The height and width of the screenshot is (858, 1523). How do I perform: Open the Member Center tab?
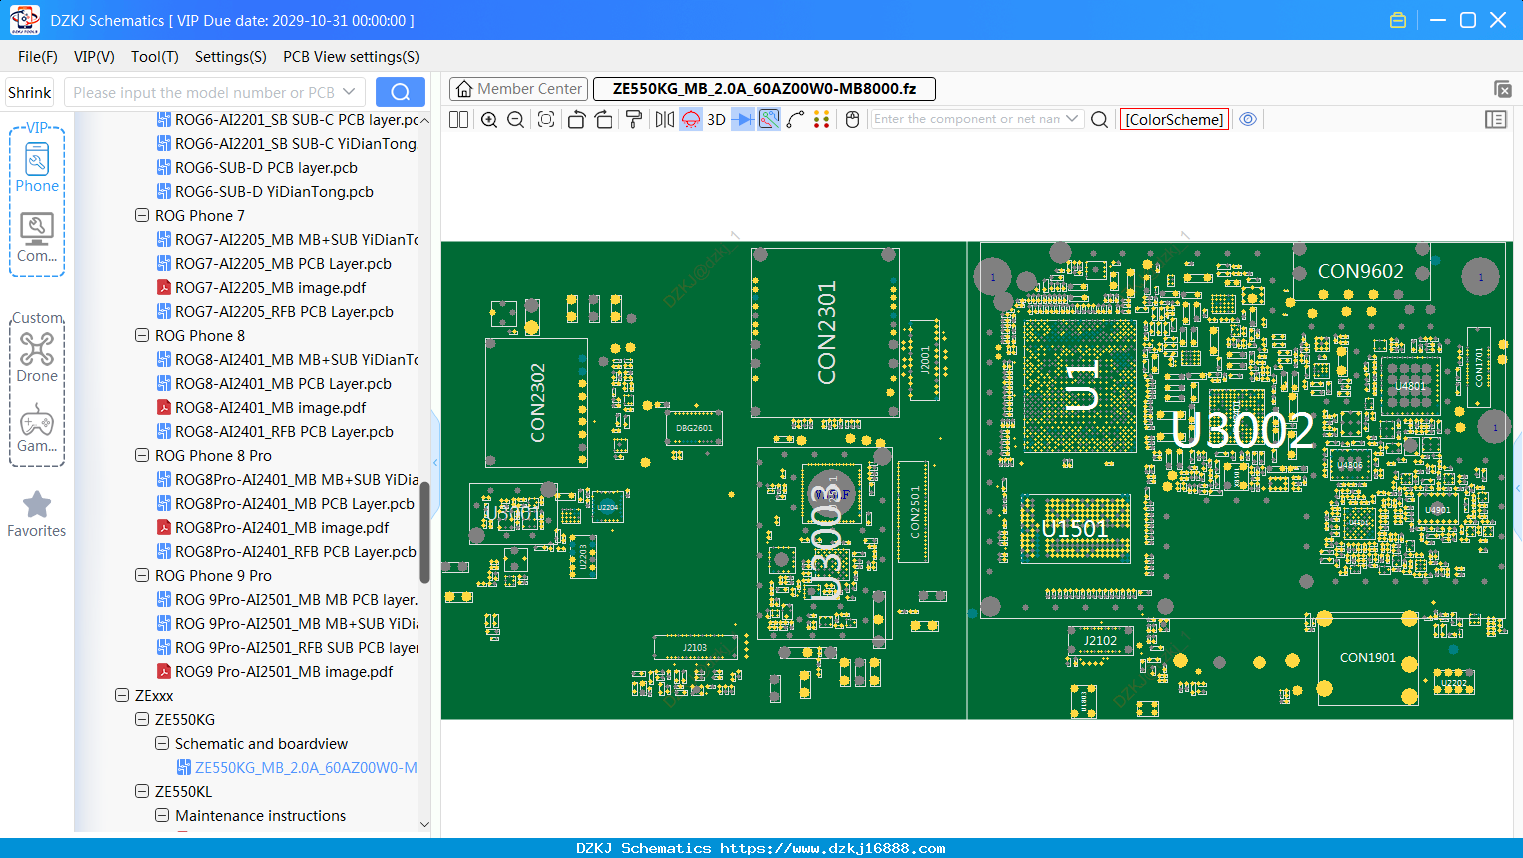[x=518, y=89]
